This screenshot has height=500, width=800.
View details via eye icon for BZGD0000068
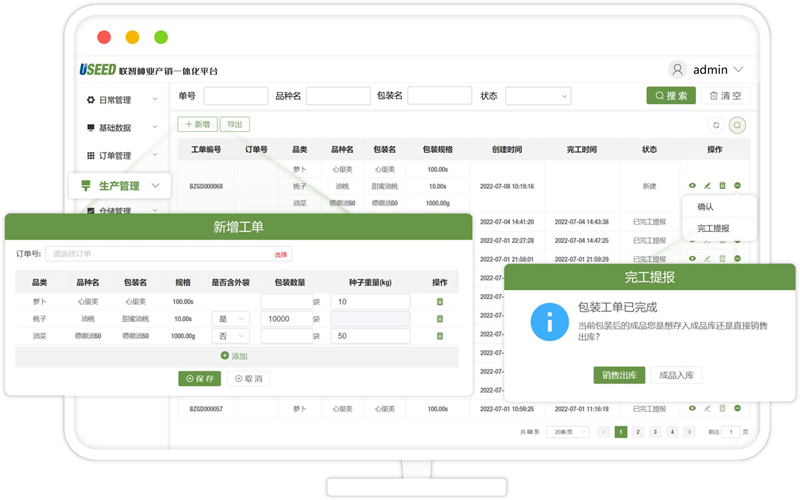[692, 186]
